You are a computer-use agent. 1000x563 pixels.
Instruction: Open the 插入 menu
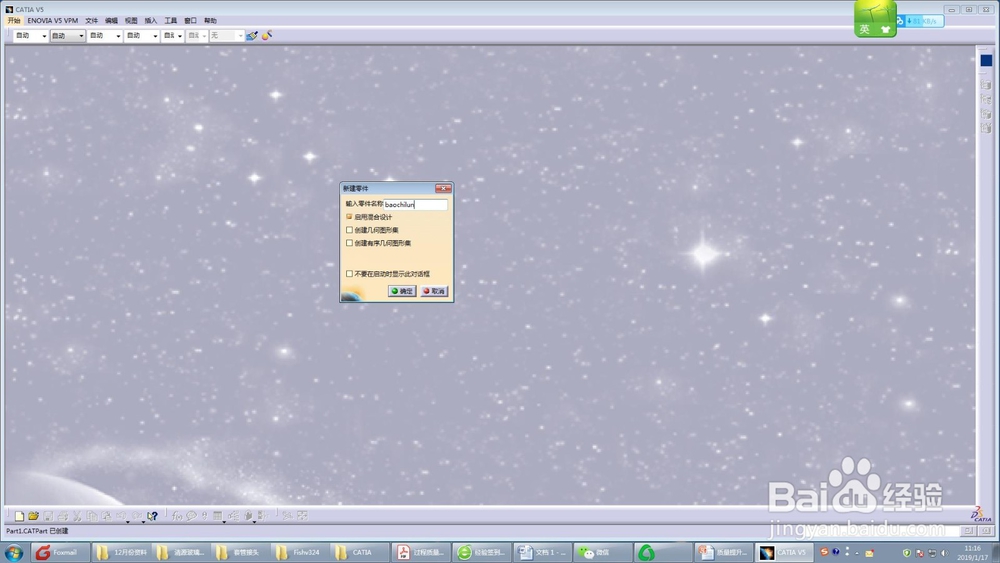151,20
